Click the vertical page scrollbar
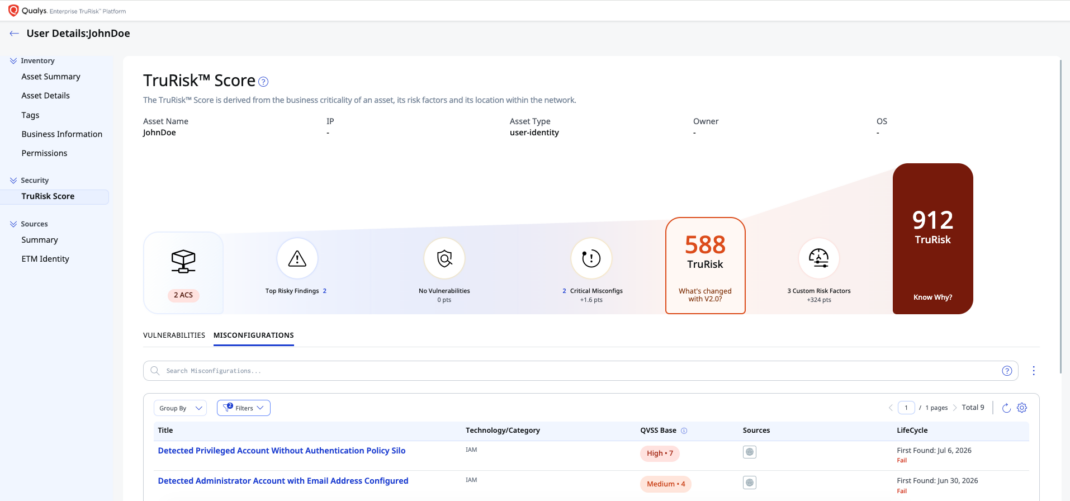 coord(1062,215)
